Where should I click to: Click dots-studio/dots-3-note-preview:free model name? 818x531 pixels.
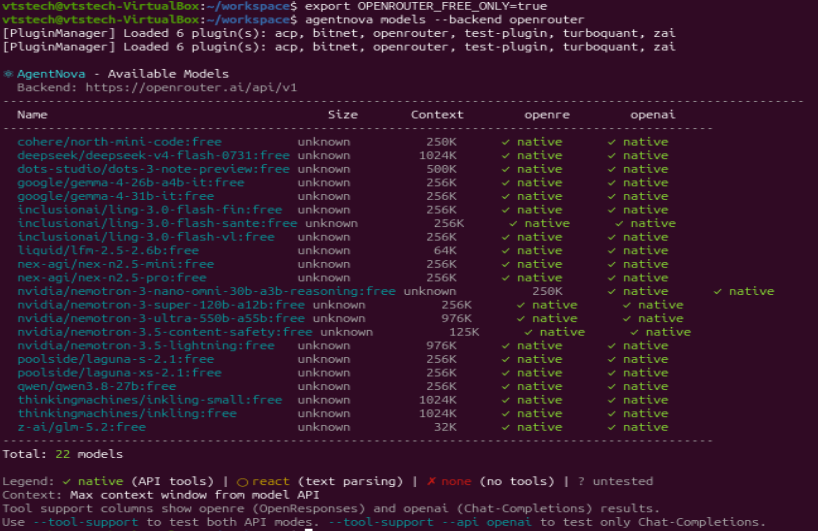[153, 169]
